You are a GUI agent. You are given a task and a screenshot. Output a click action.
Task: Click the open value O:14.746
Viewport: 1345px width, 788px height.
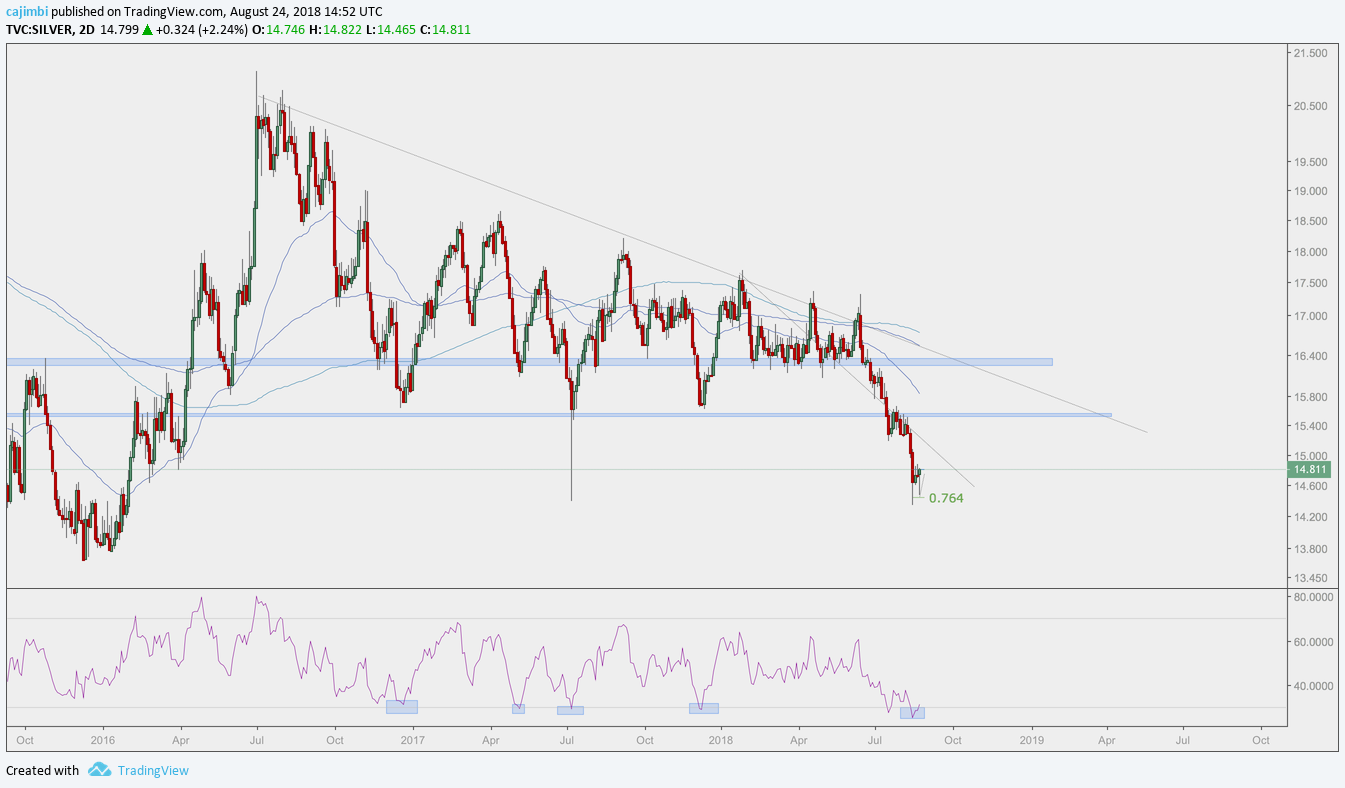(x=278, y=30)
